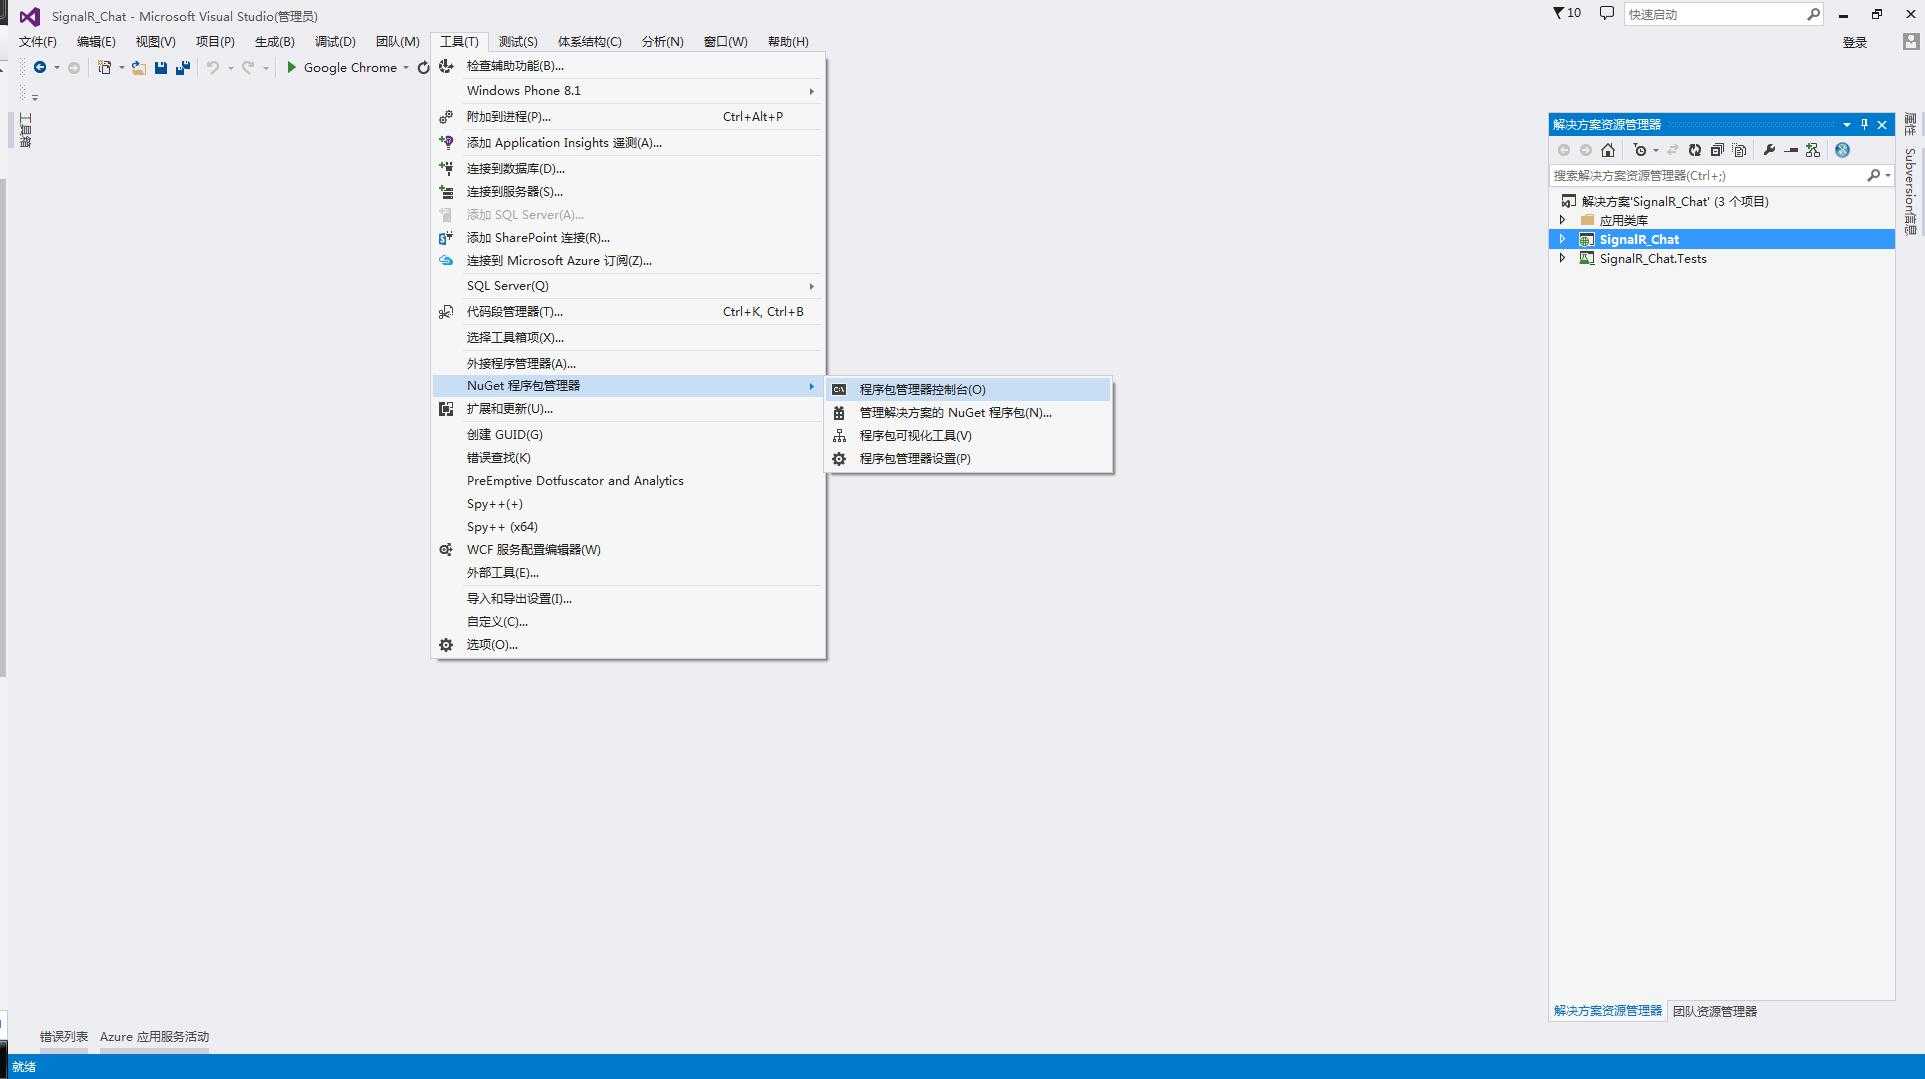
Task: Open the 错误列表 bottom tab
Action: tap(64, 1036)
